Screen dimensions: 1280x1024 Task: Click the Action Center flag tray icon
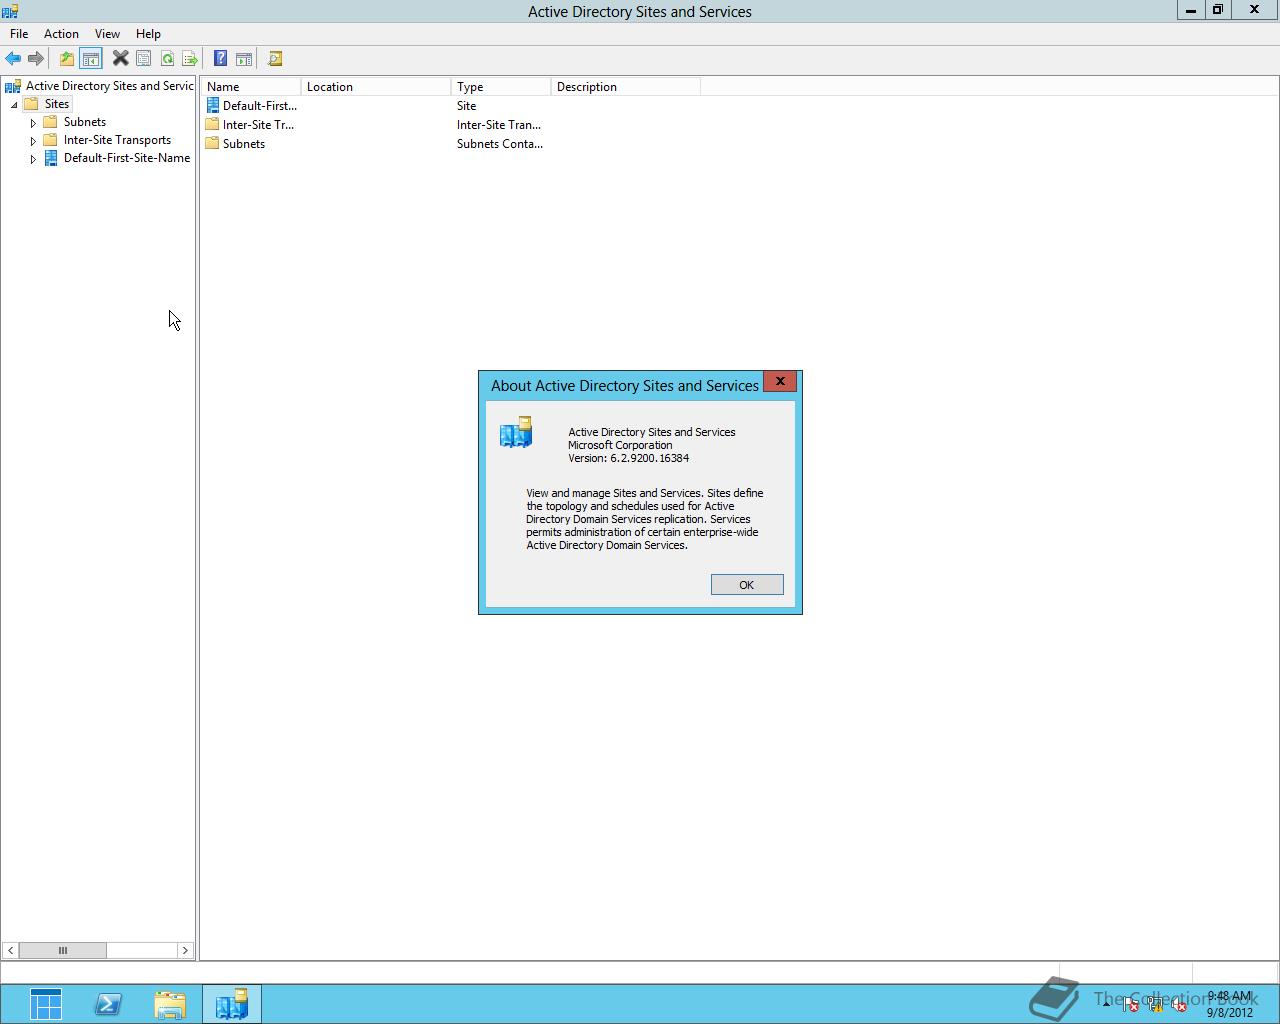[1130, 1005]
